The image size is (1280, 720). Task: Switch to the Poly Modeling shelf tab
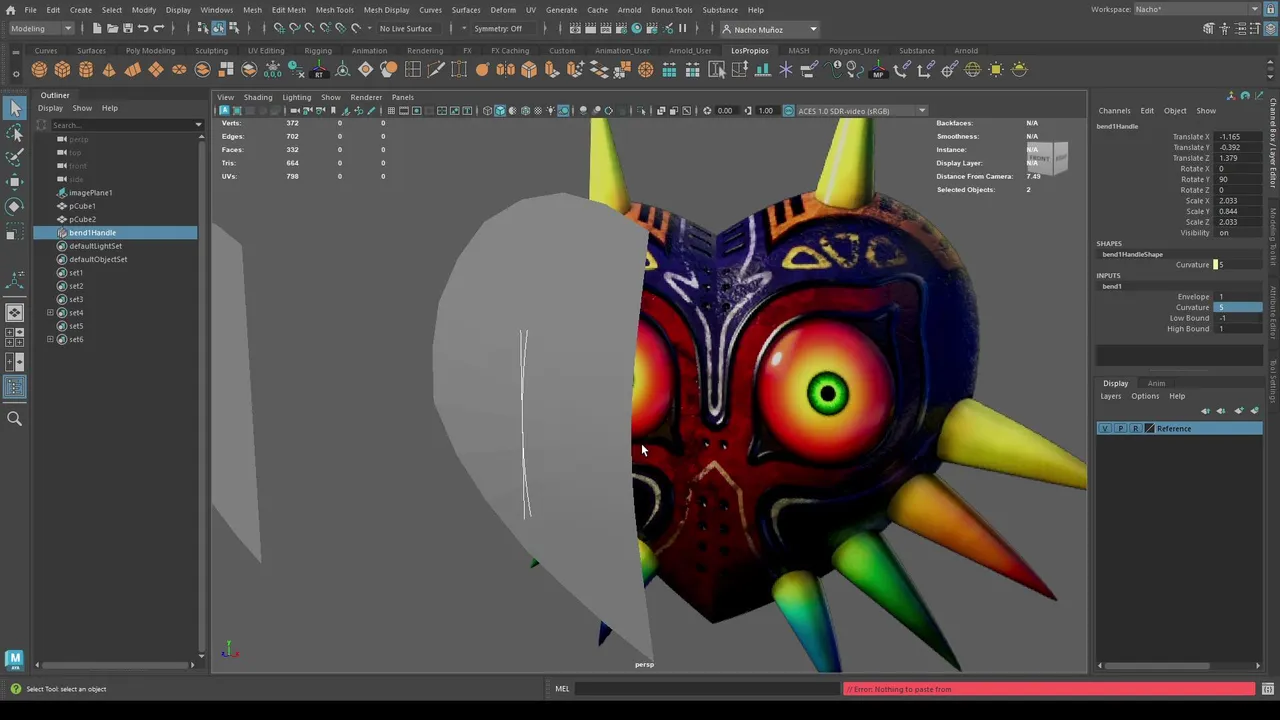(150, 51)
